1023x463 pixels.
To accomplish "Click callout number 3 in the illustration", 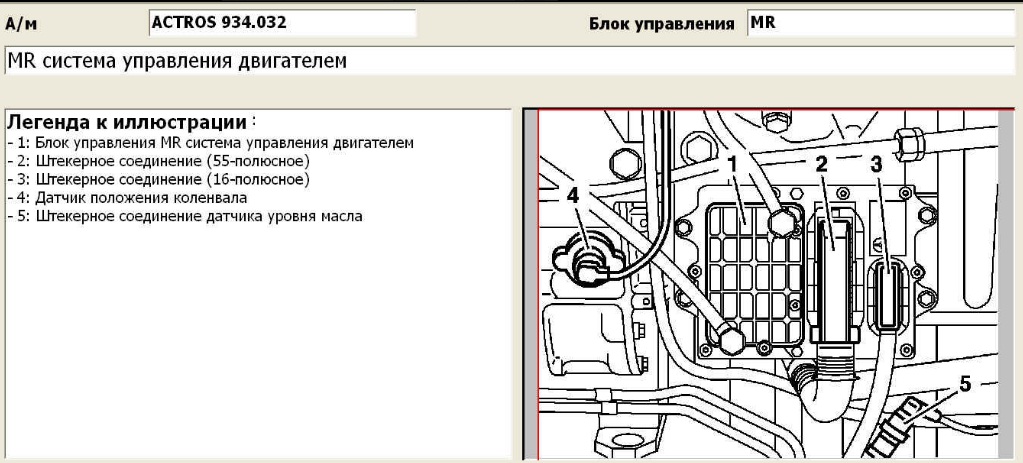I will (x=876, y=164).
